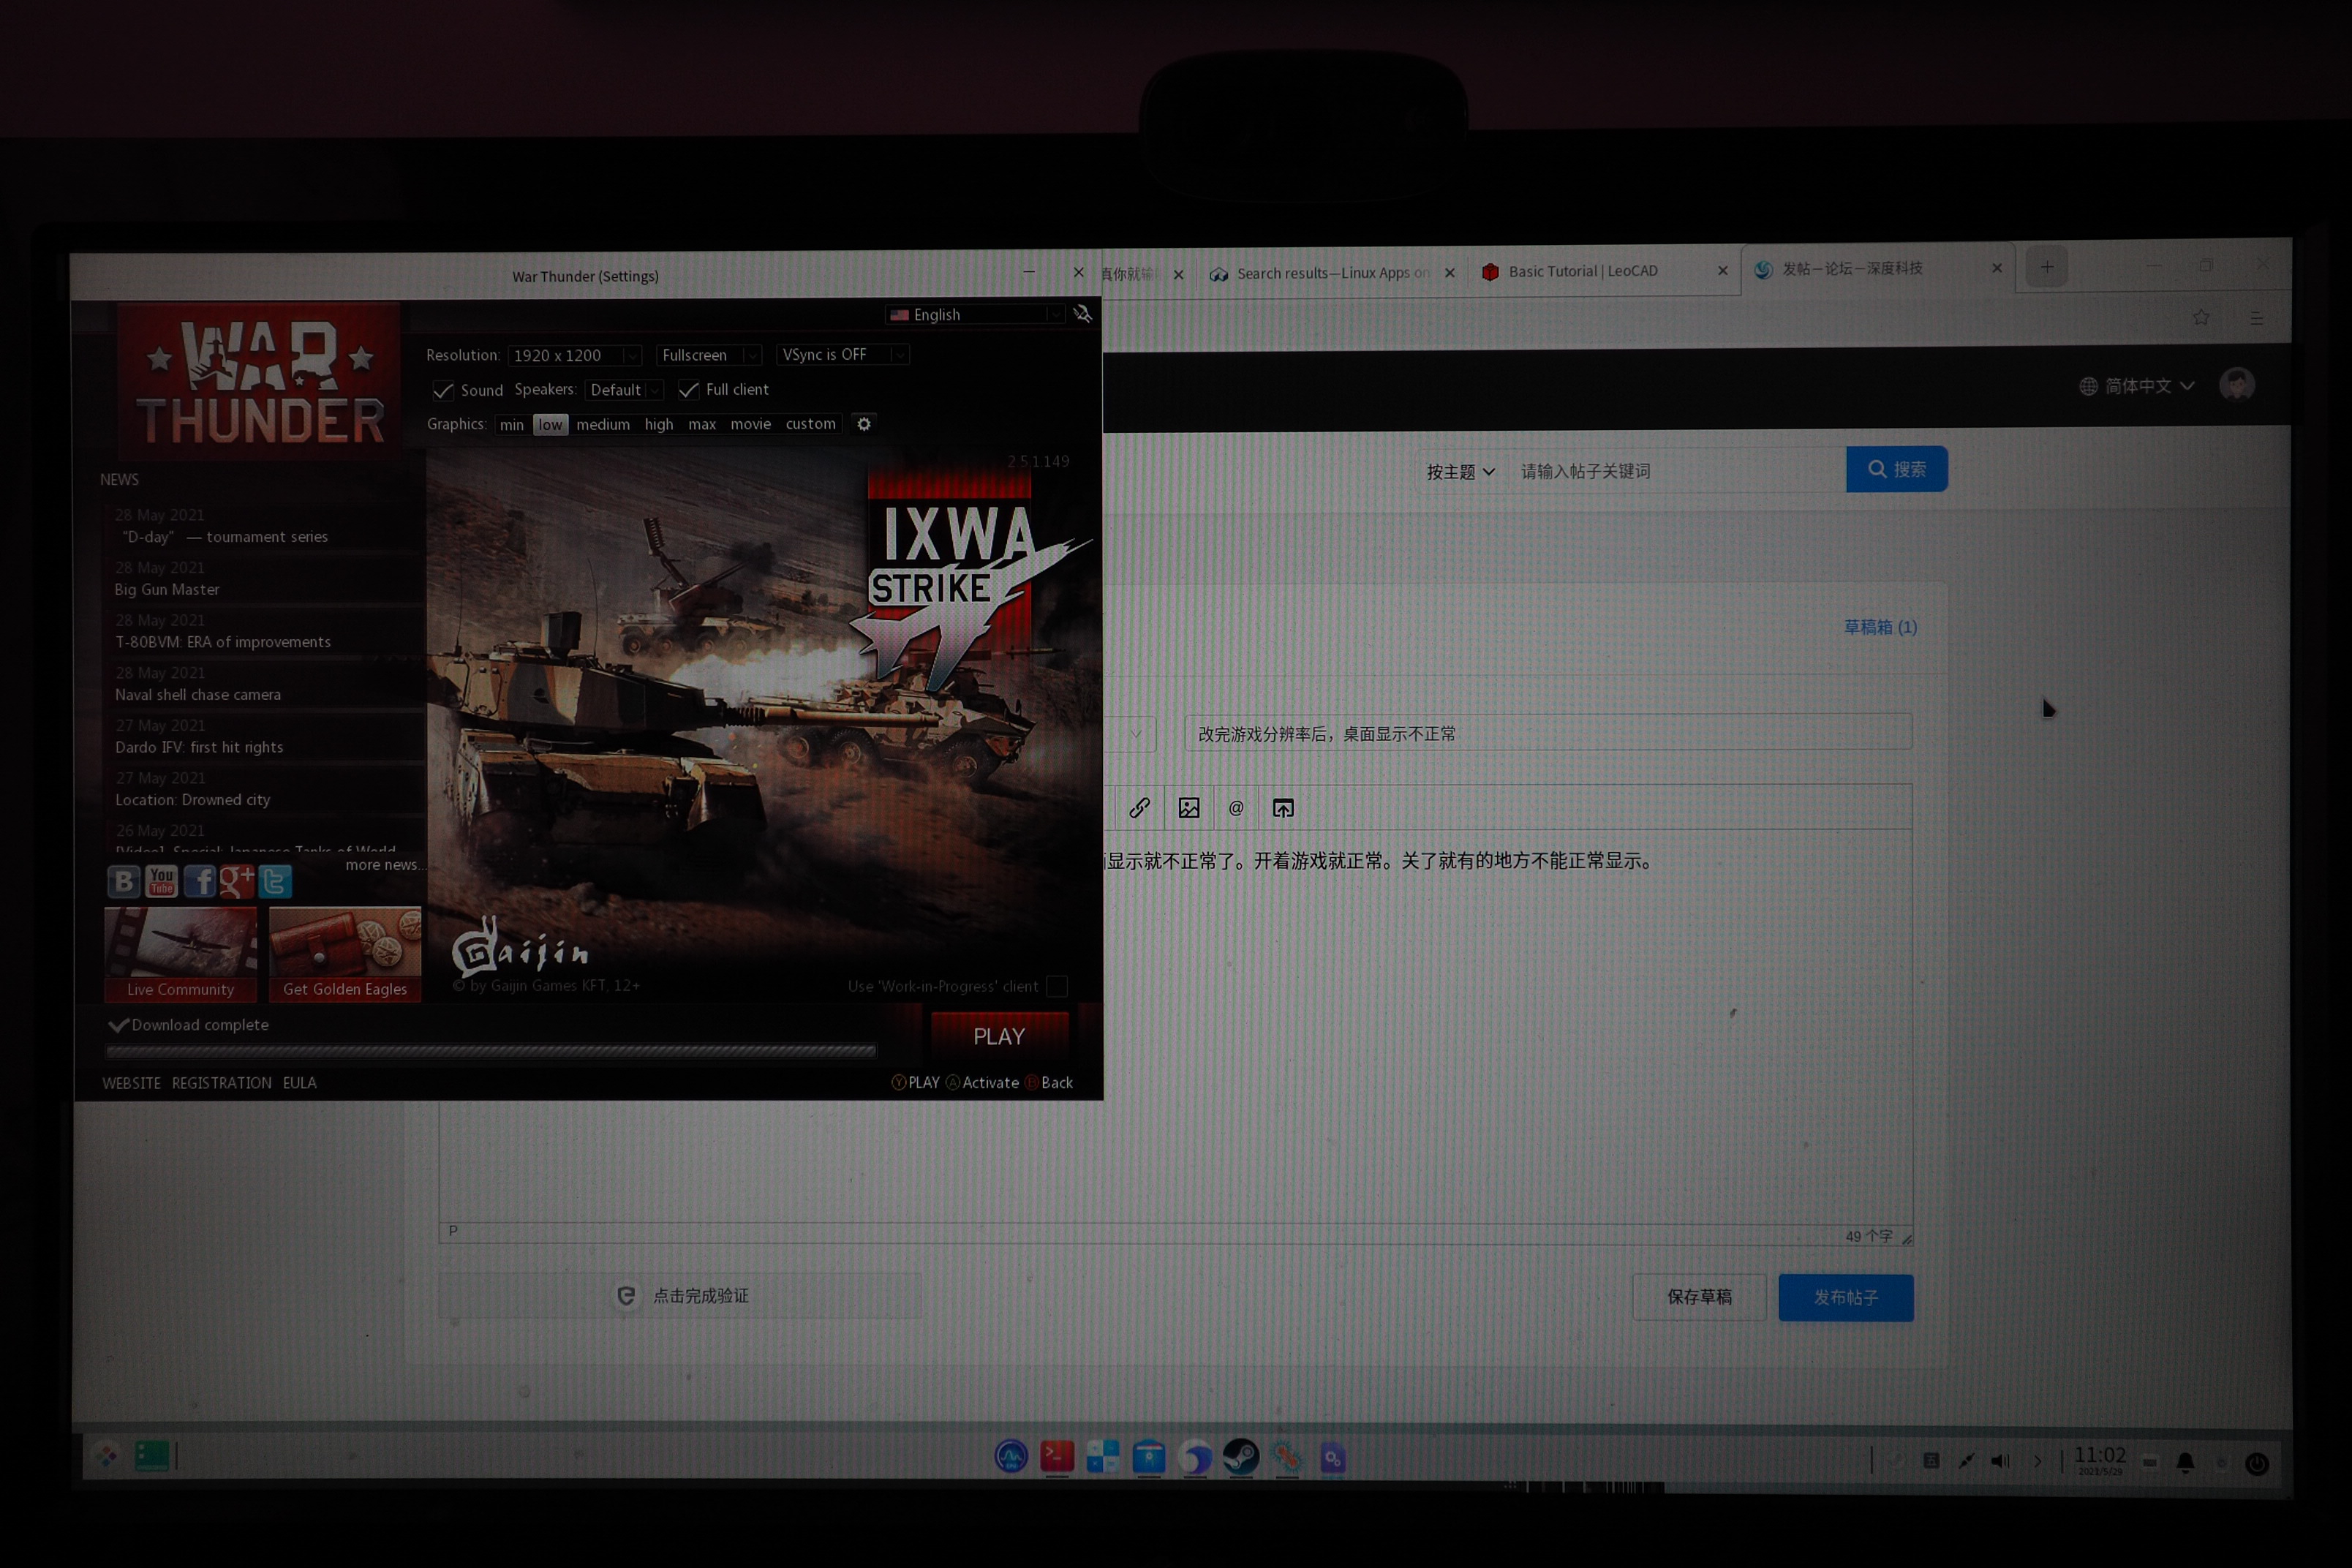Image resolution: width=2352 pixels, height=1568 pixels.
Task: Click the wrench tool icon beside language
Action: click(1082, 314)
